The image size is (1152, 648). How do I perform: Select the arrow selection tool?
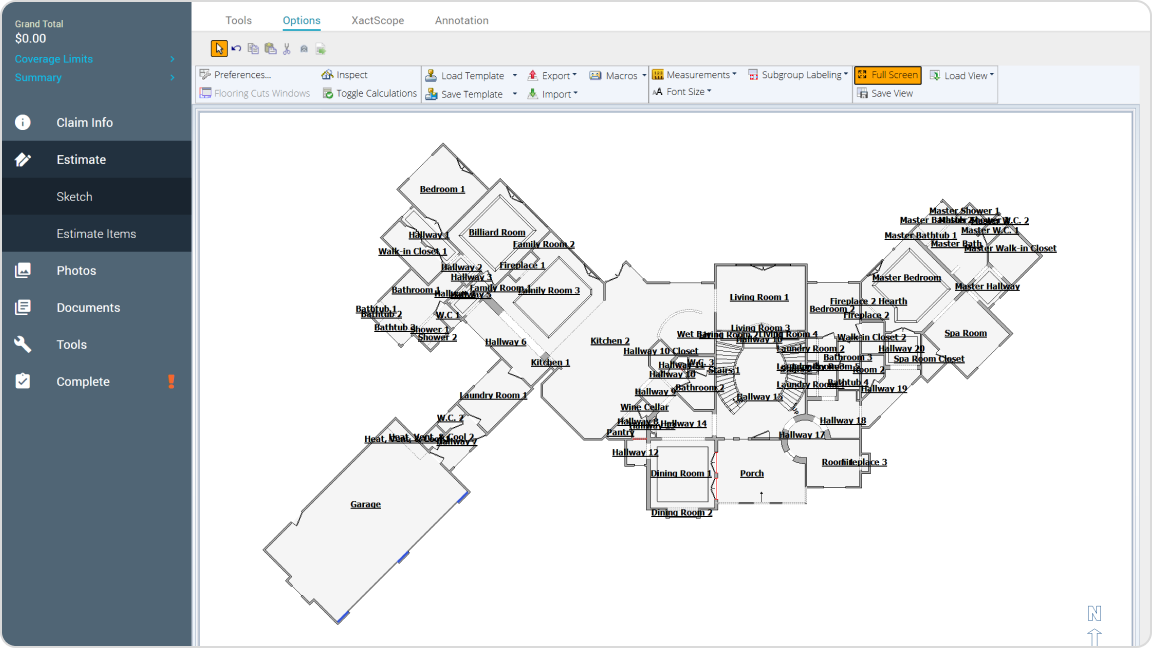[x=219, y=47]
